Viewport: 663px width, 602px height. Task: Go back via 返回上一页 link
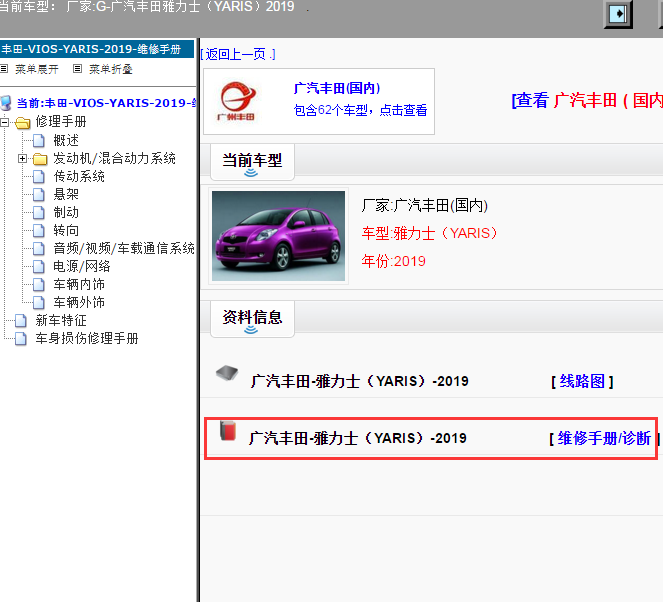click(238, 54)
